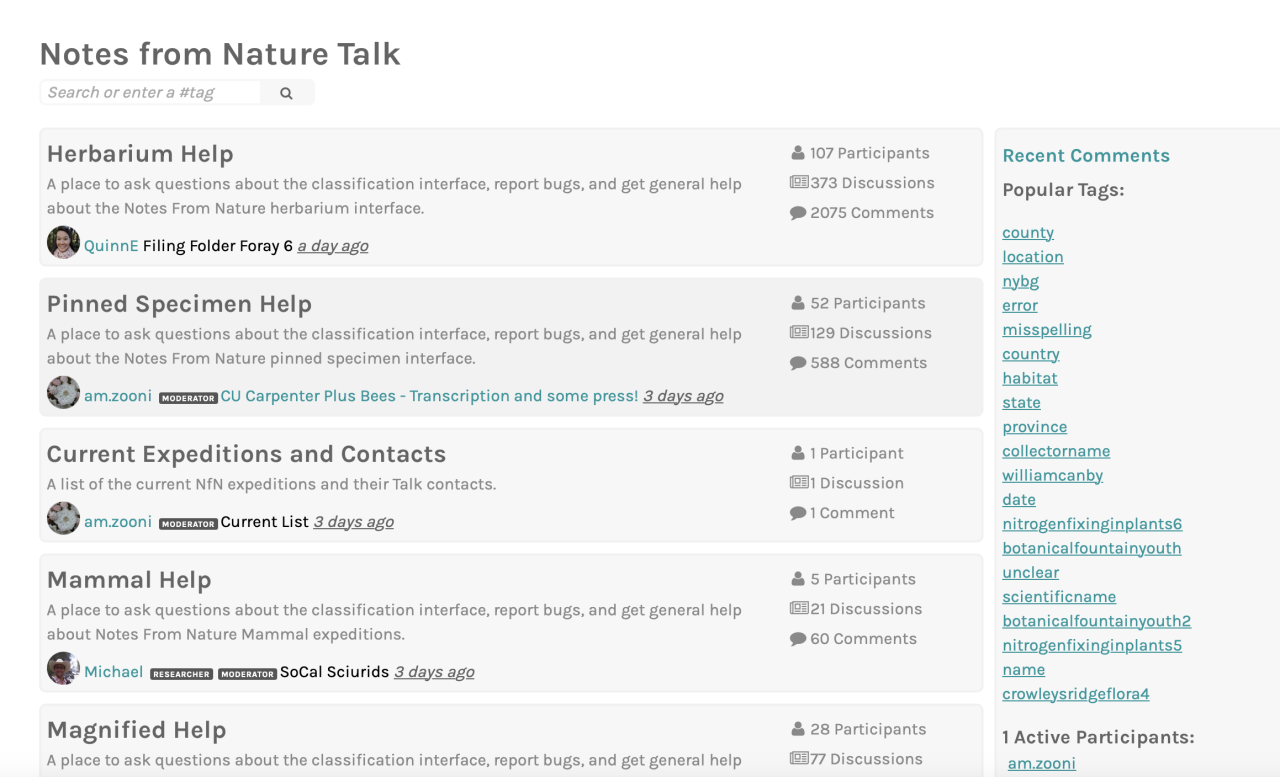The height and width of the screenshot is (777, 1280).
Task: Select the 'name' popular tag
Action: [1024, 670]
